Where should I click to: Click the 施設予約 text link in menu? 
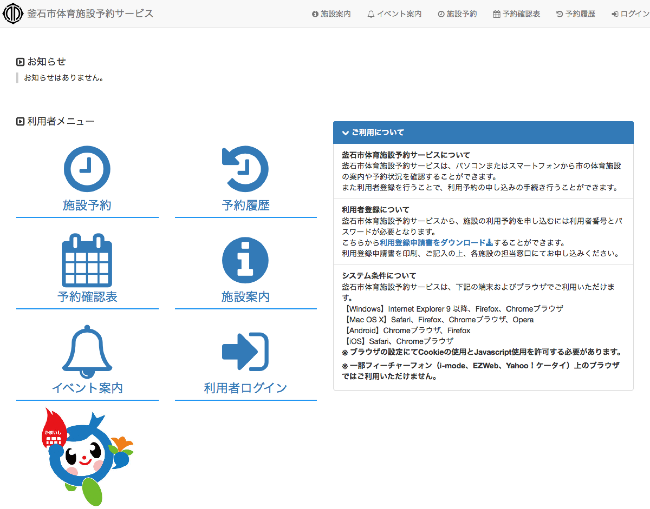[x=87, y=206]
